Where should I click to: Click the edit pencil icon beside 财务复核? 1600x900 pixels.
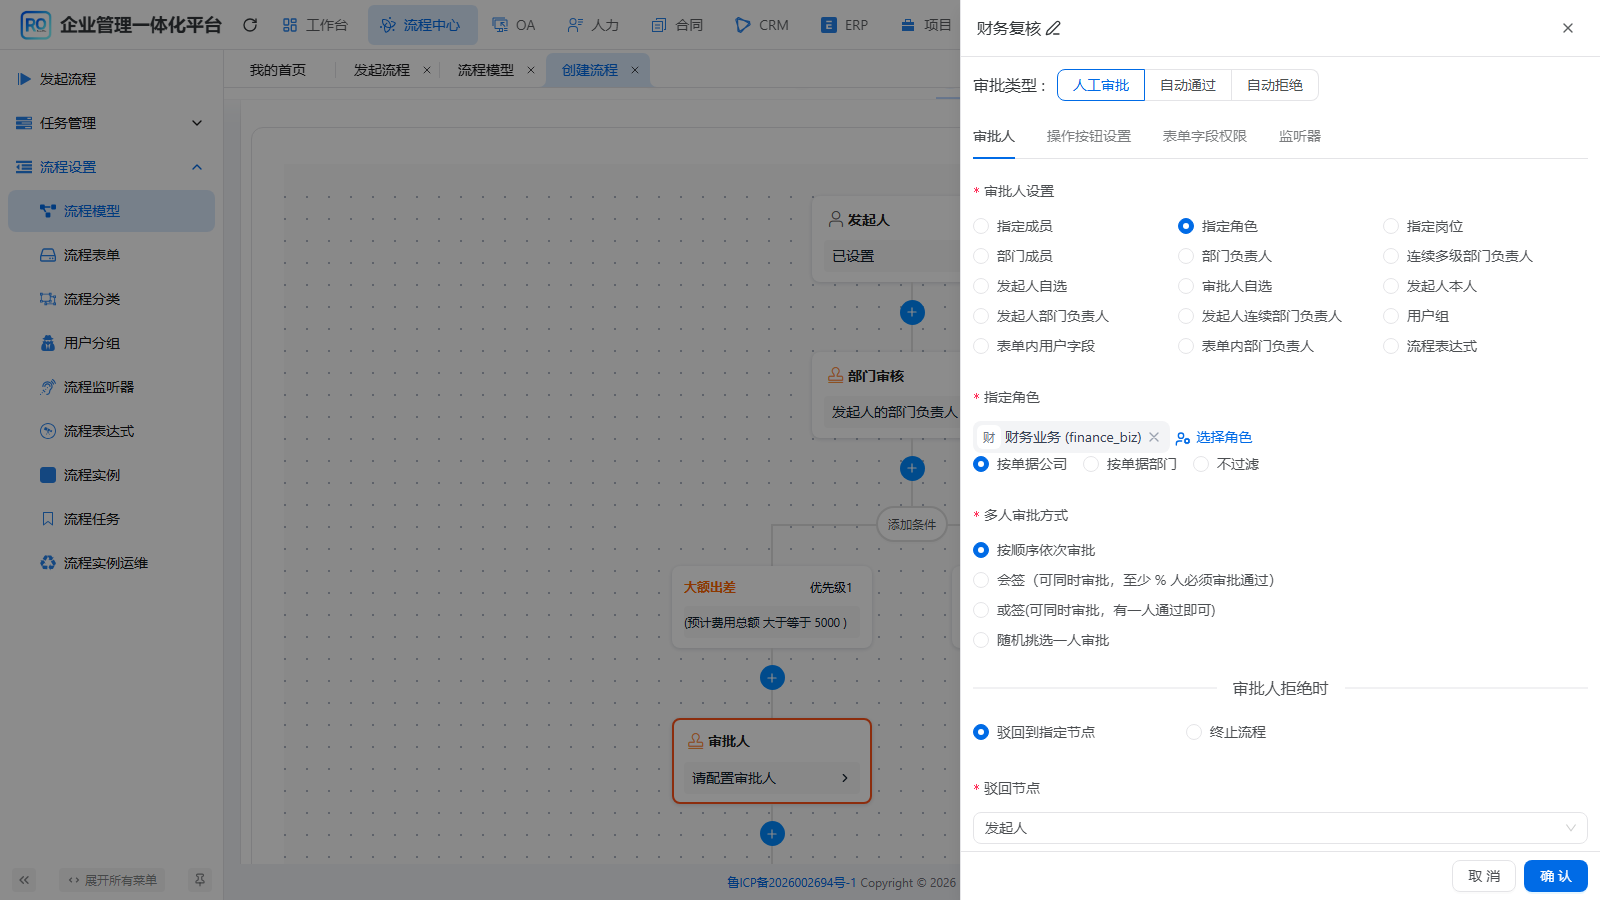click(1053, 28)
